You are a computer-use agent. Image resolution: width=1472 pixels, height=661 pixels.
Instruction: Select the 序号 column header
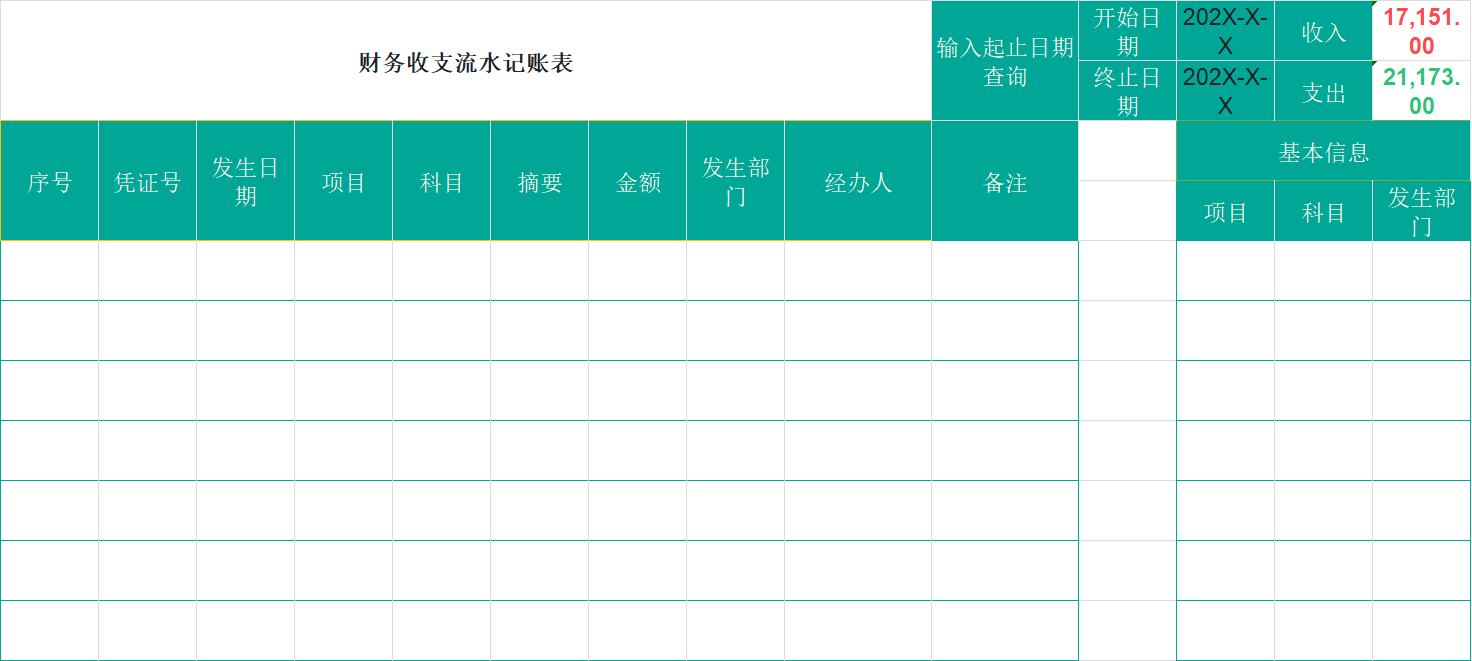click(x=48, y=180)
